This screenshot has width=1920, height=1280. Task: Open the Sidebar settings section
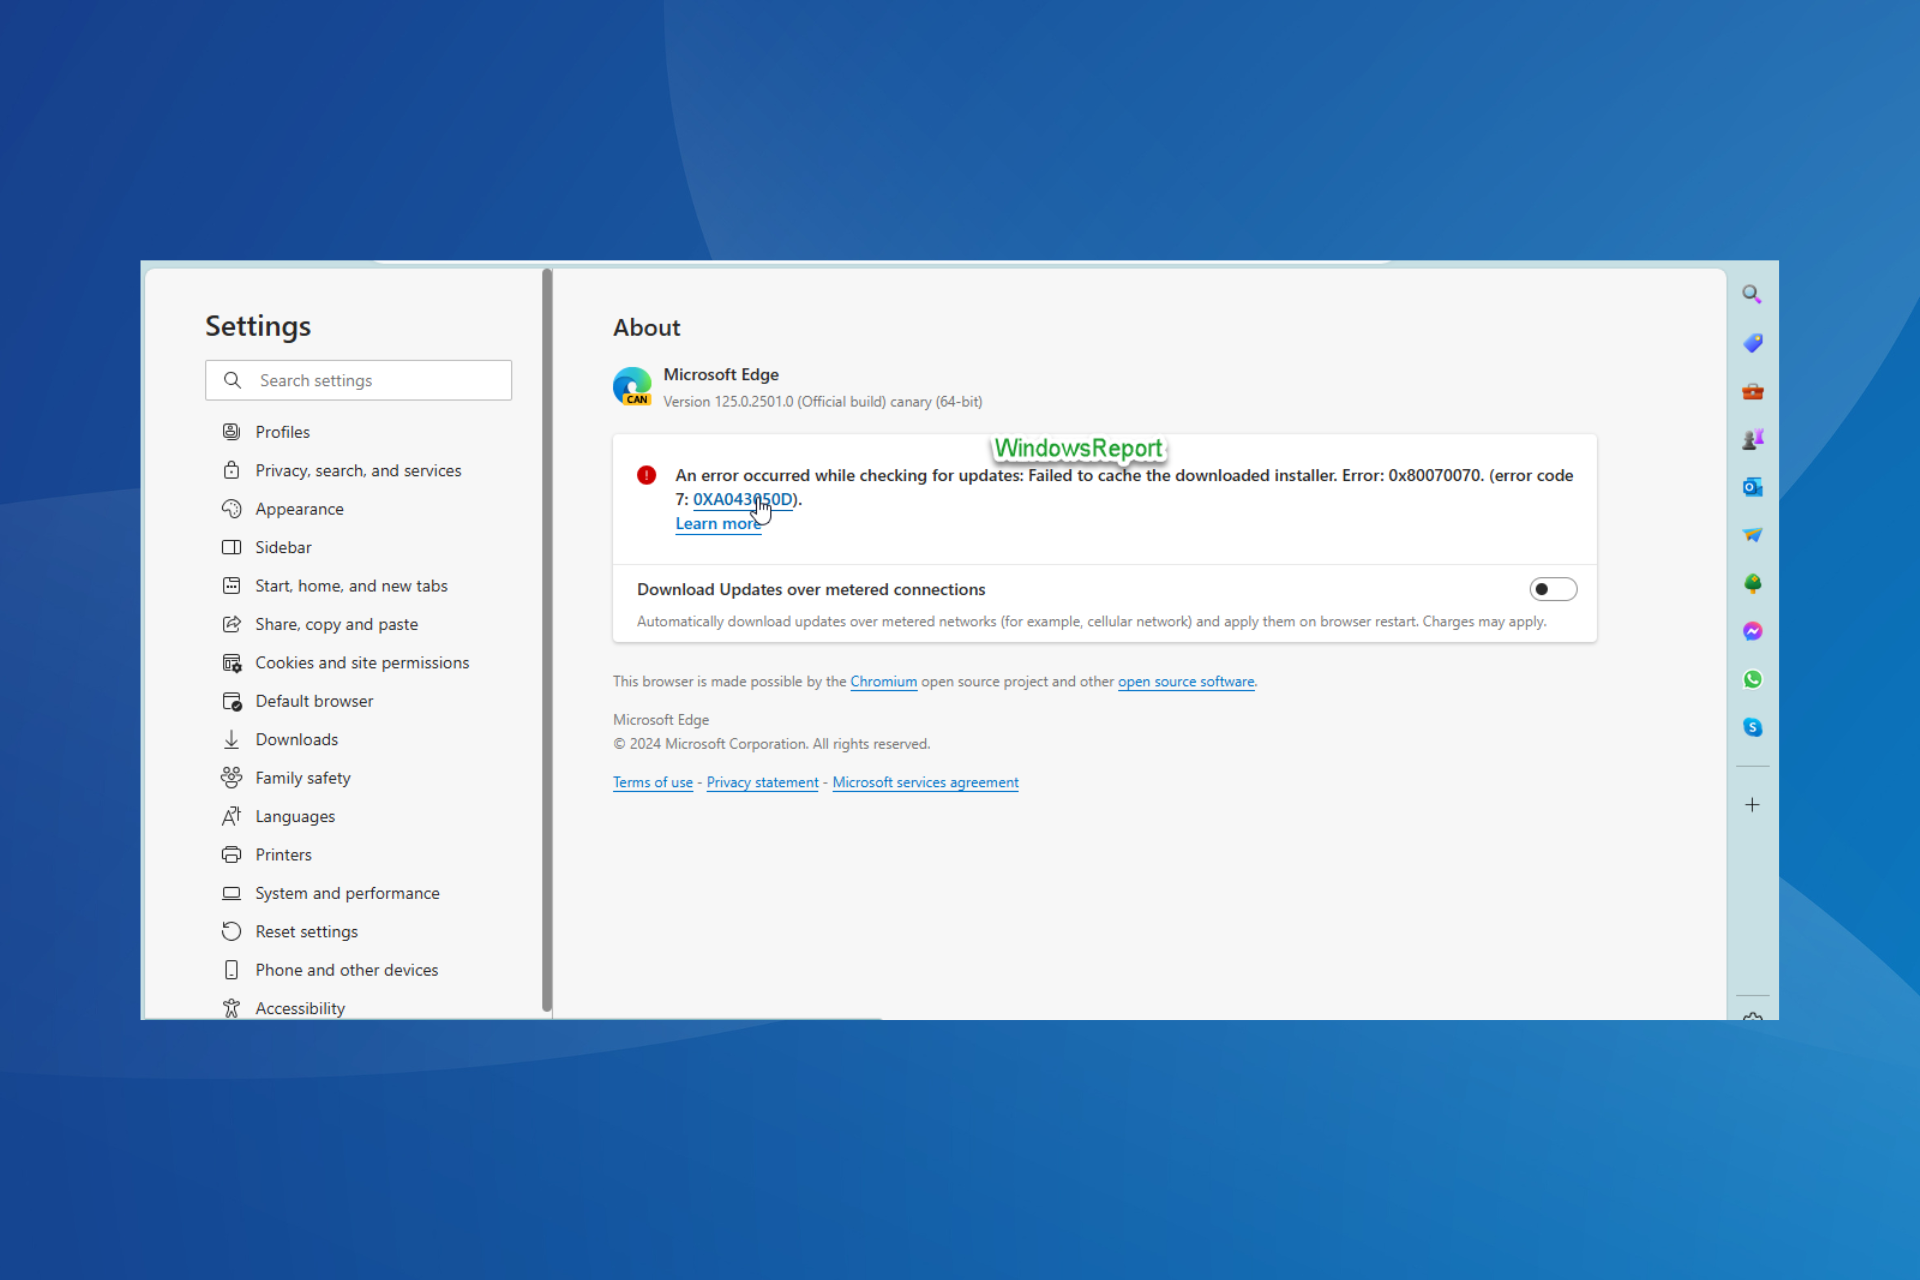pyautogui.click(x=283, y=547)
